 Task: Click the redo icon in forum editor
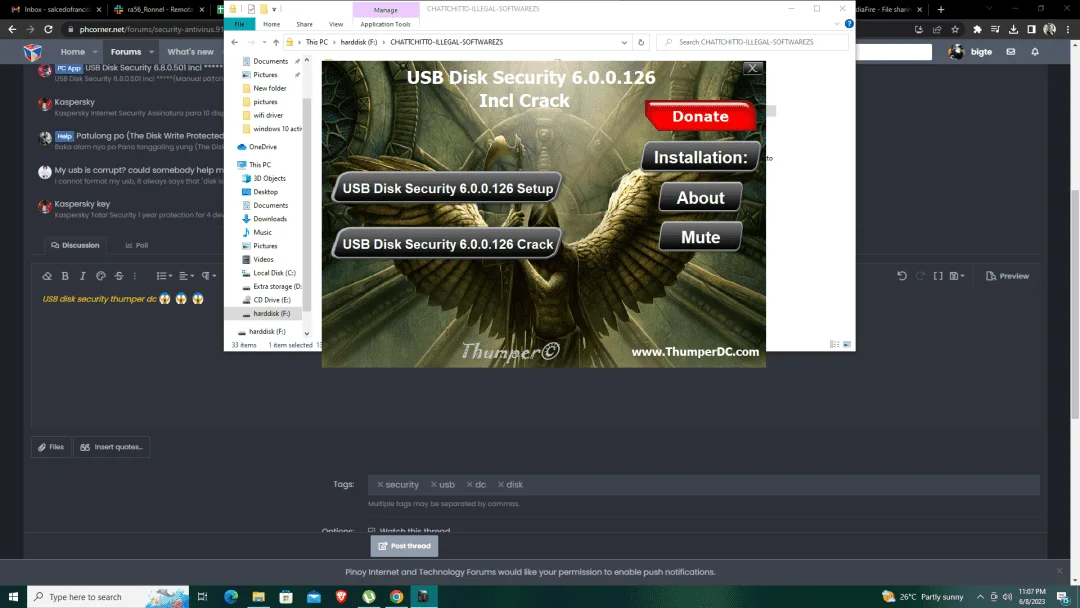coord(920,276)
